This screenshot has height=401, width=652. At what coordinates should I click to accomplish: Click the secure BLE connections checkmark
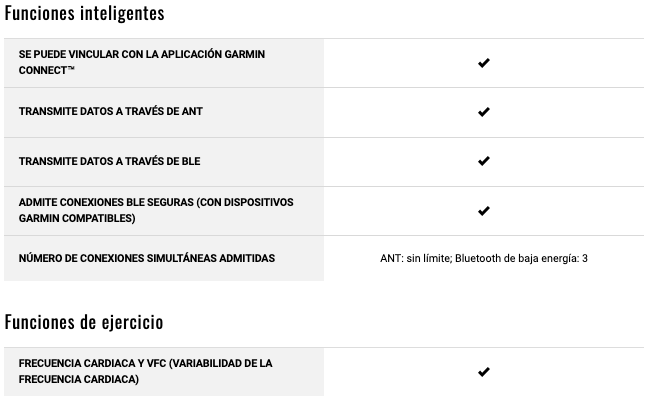(484, 211)
